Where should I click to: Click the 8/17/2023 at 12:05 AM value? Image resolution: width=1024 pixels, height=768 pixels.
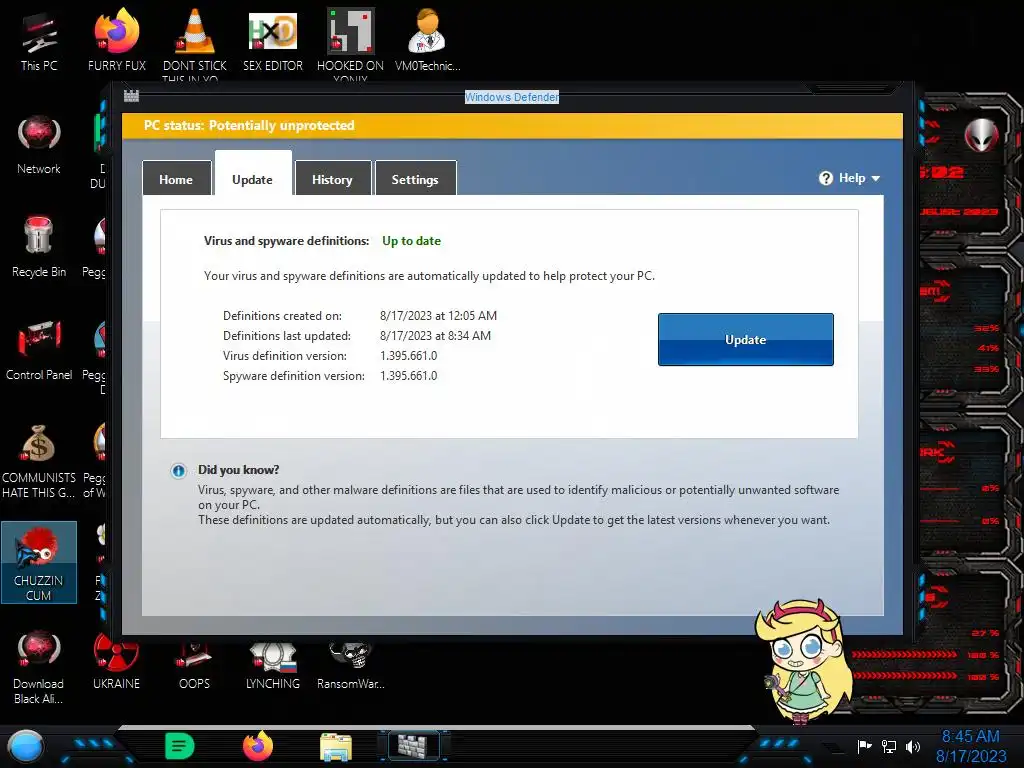(x=438, y=316)
